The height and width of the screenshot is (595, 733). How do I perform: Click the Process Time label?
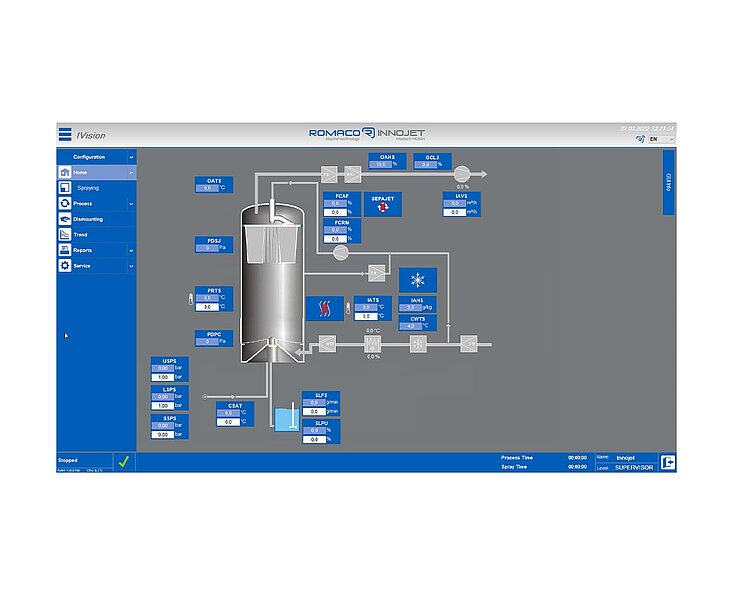[517, 458]
